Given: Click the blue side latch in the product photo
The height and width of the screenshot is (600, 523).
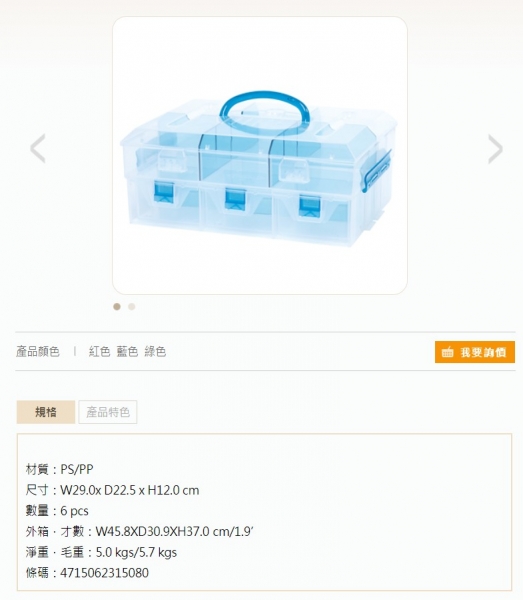Looking at the screenshot, I should point(376,171).
